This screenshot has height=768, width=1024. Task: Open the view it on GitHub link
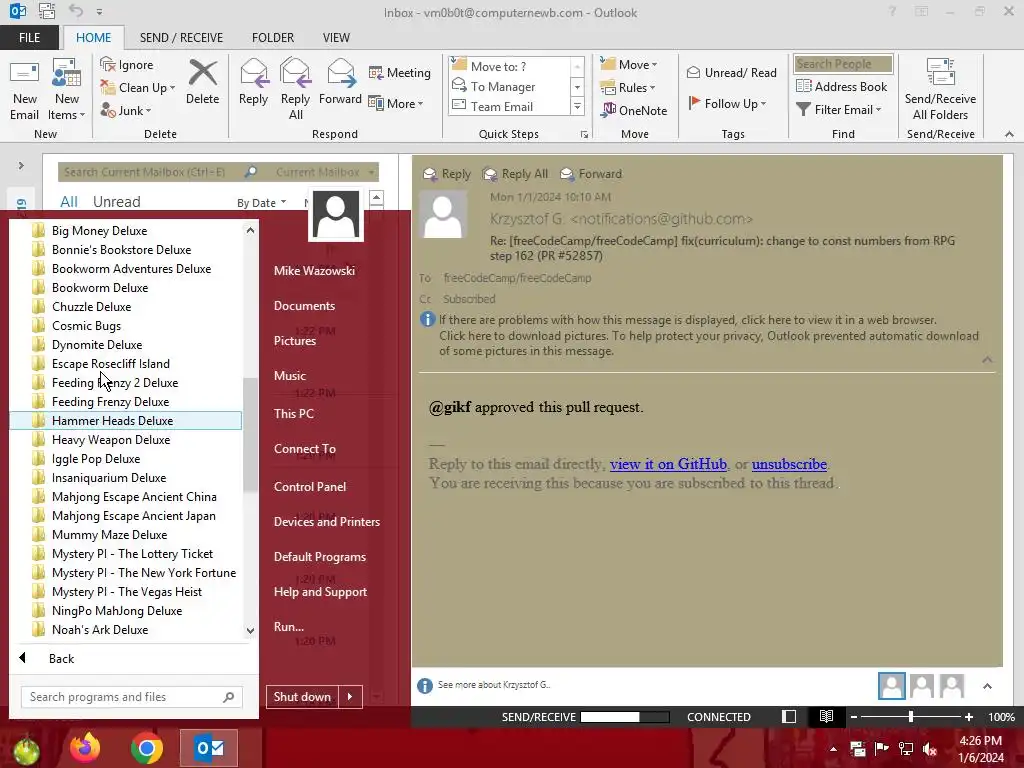(x=668, y=464)
